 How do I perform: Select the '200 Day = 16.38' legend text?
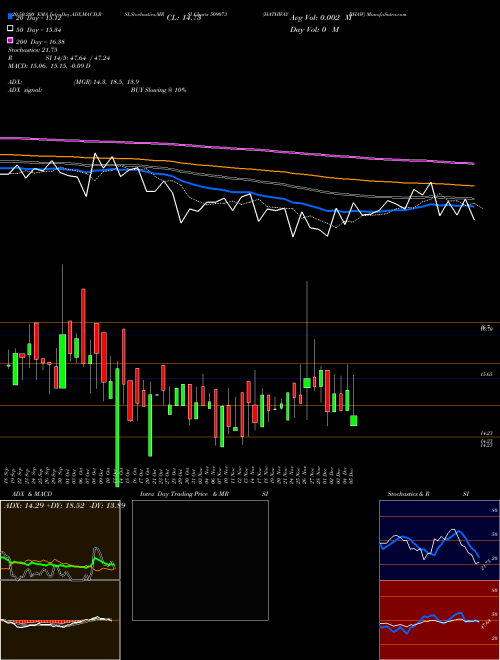pos(40,42)
